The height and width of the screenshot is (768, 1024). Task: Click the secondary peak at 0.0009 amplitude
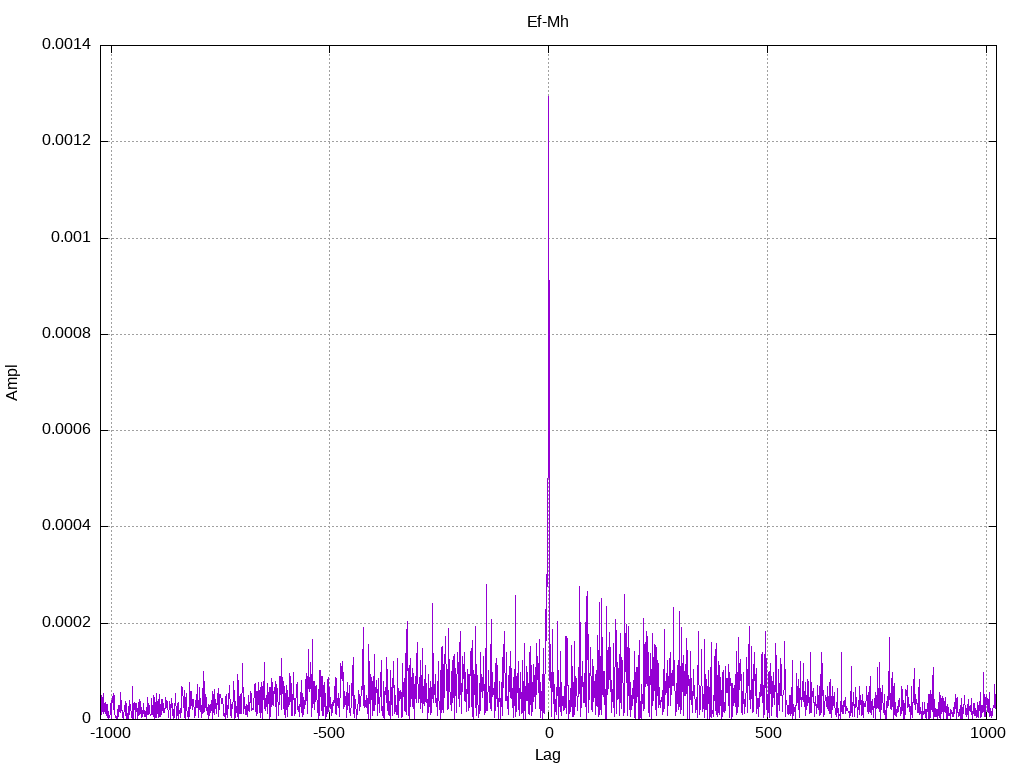(x=549, y=281)
